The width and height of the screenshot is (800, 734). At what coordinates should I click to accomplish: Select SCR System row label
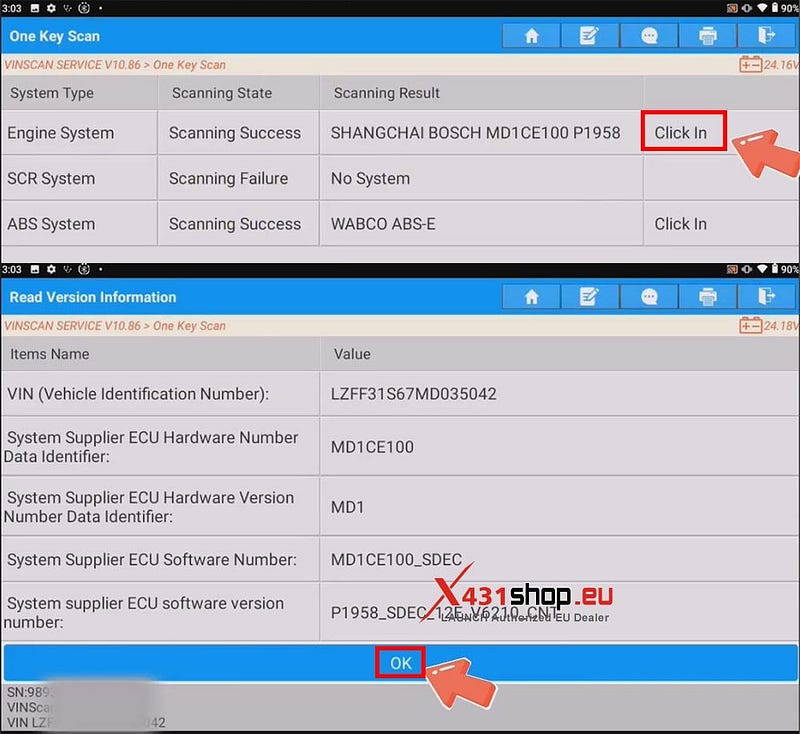point(51,178)
